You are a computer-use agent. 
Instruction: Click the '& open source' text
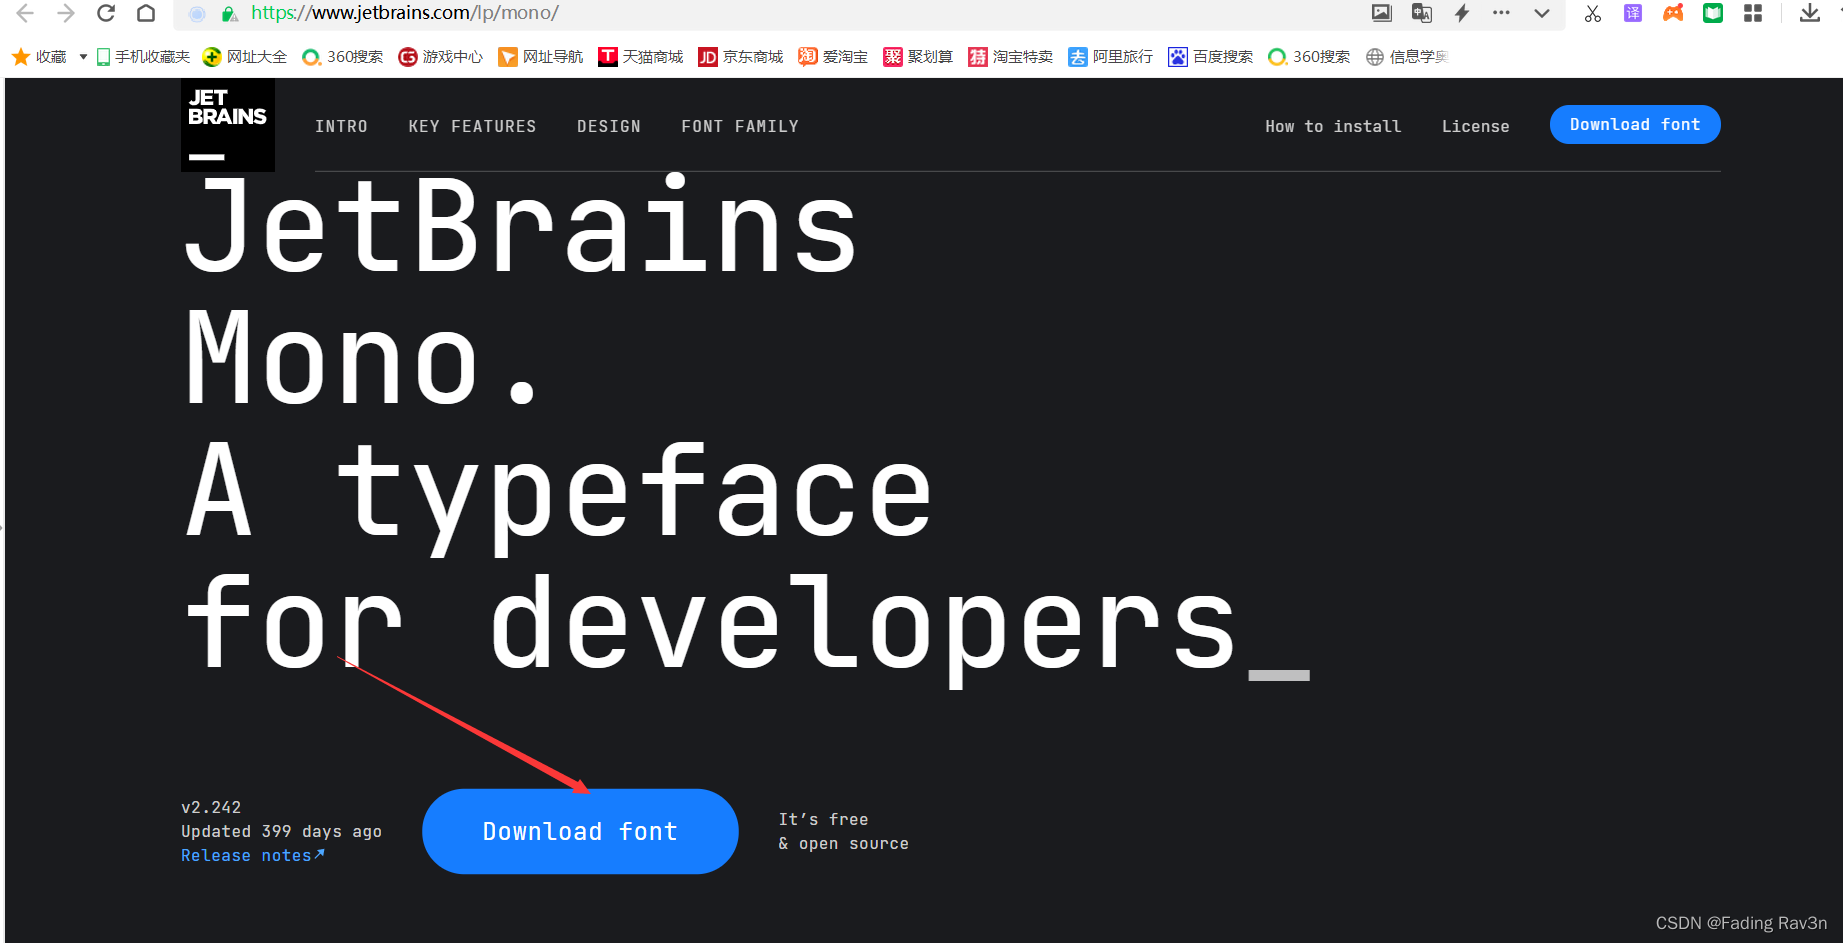(x=844, y=843)
